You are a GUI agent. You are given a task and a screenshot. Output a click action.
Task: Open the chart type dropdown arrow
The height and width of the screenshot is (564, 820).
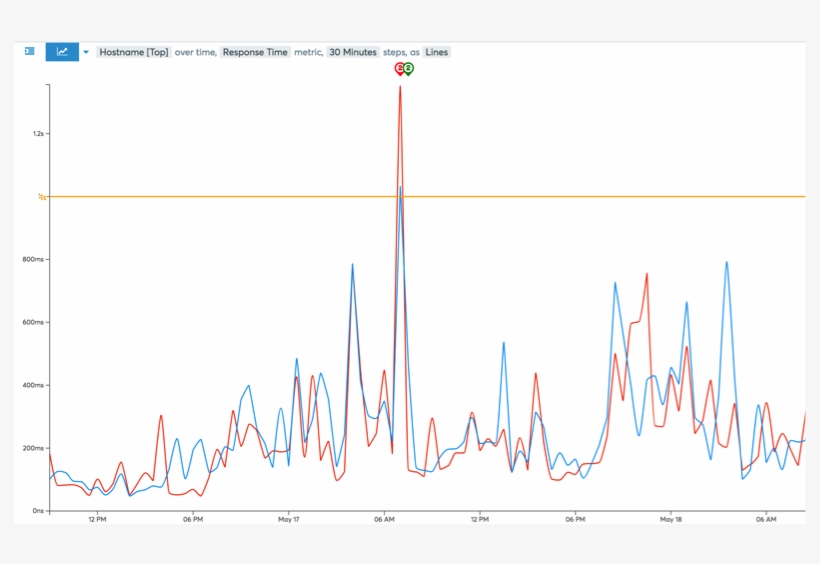point(86,52)
